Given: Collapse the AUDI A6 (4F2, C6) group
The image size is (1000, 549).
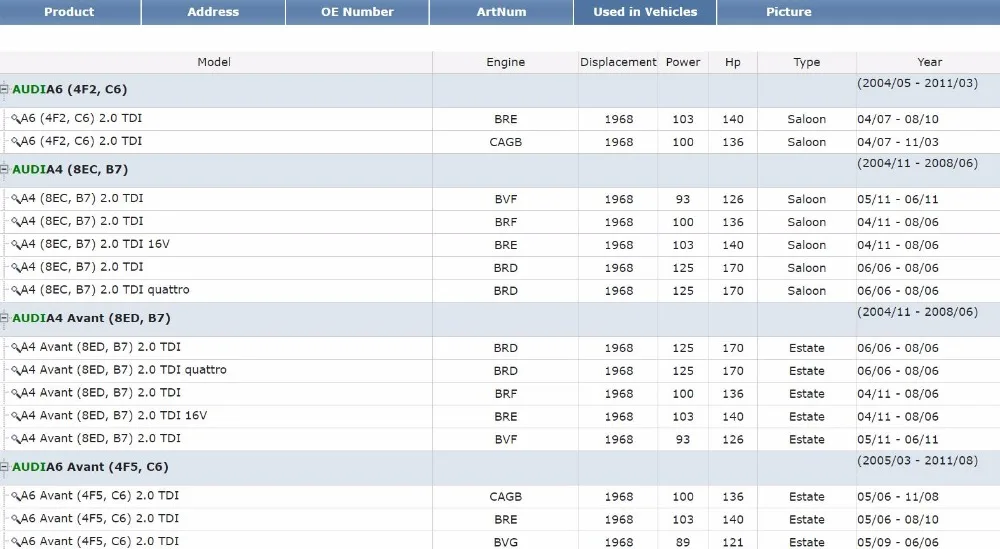Looking at the screenshot, I should tap(4, 89).
